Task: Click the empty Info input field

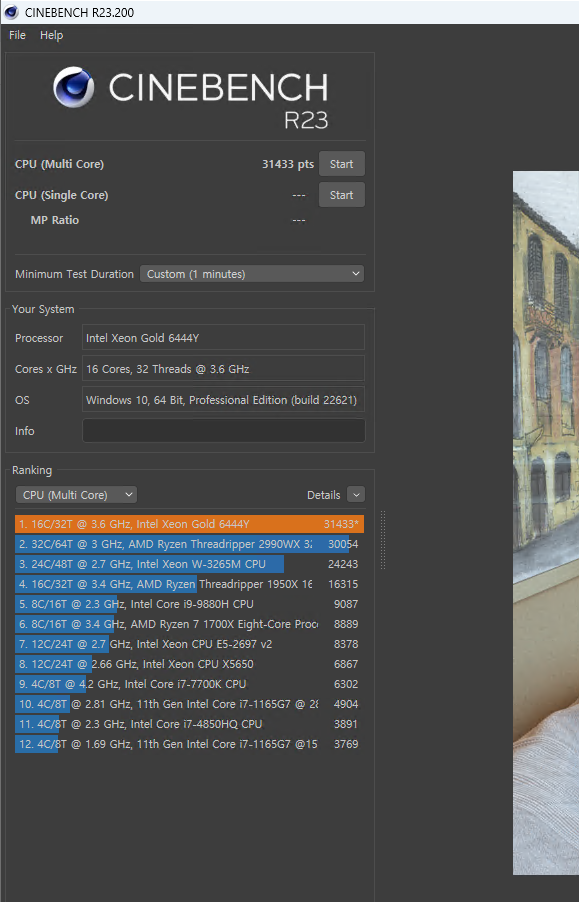Action: pyautogui.click(x=223, y=431)
